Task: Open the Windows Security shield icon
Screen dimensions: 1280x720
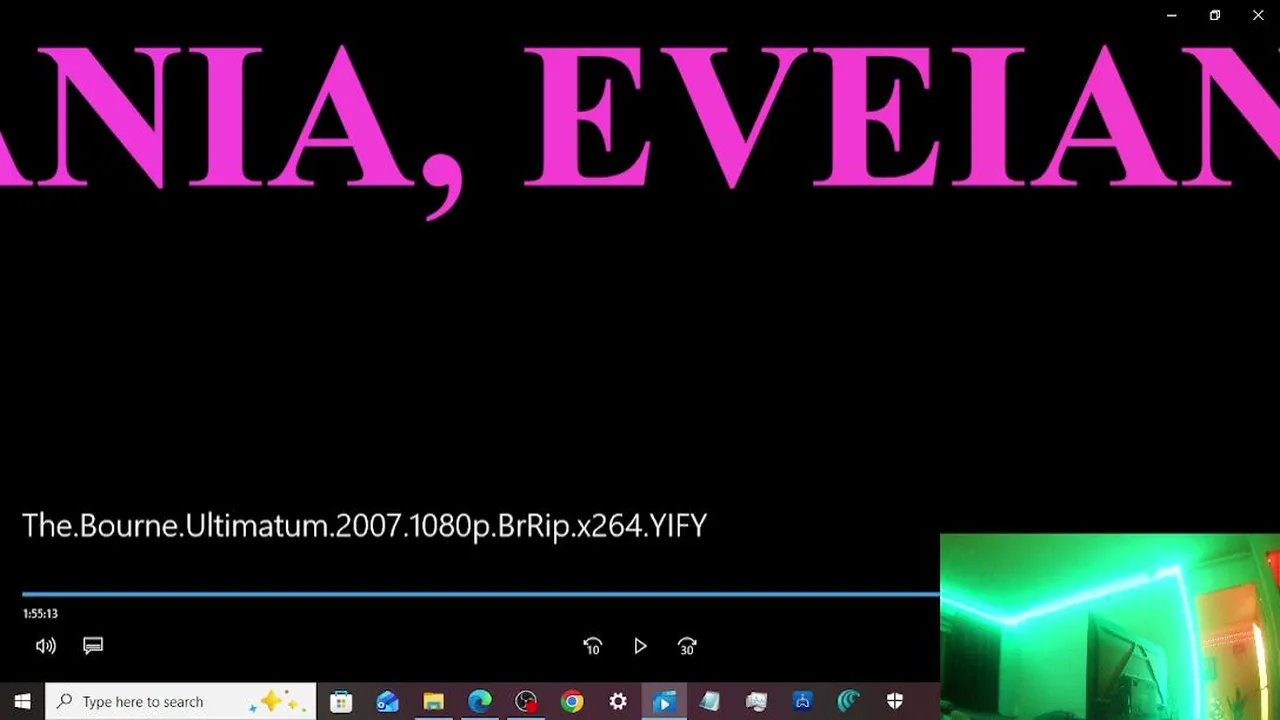Action: [895, 702]
